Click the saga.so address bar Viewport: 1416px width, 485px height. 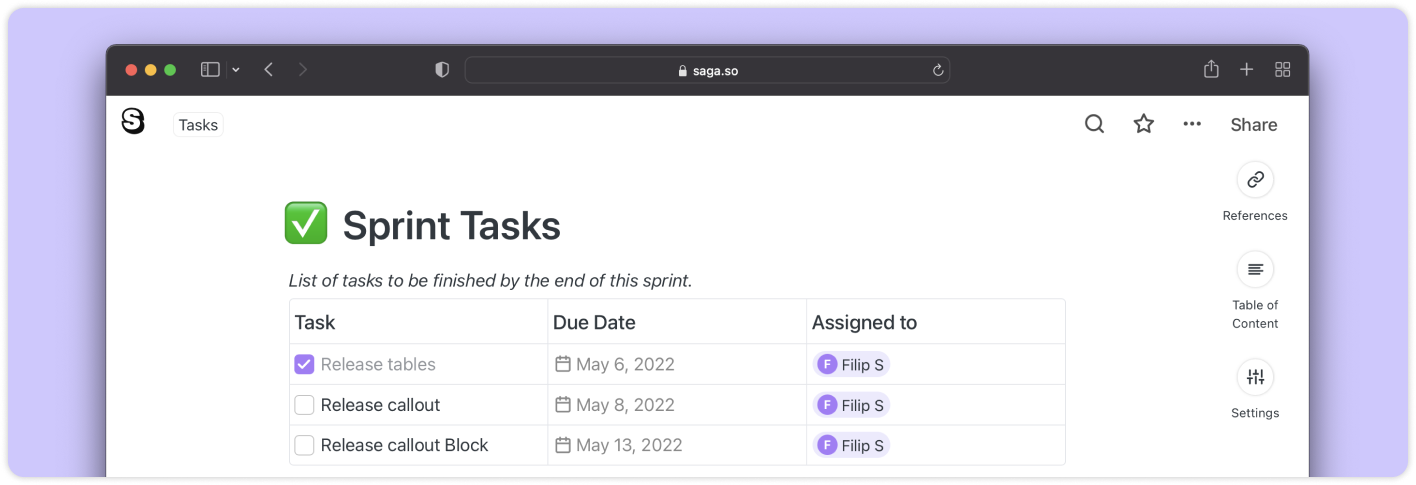pyautogui.click(x=707, y=70)
